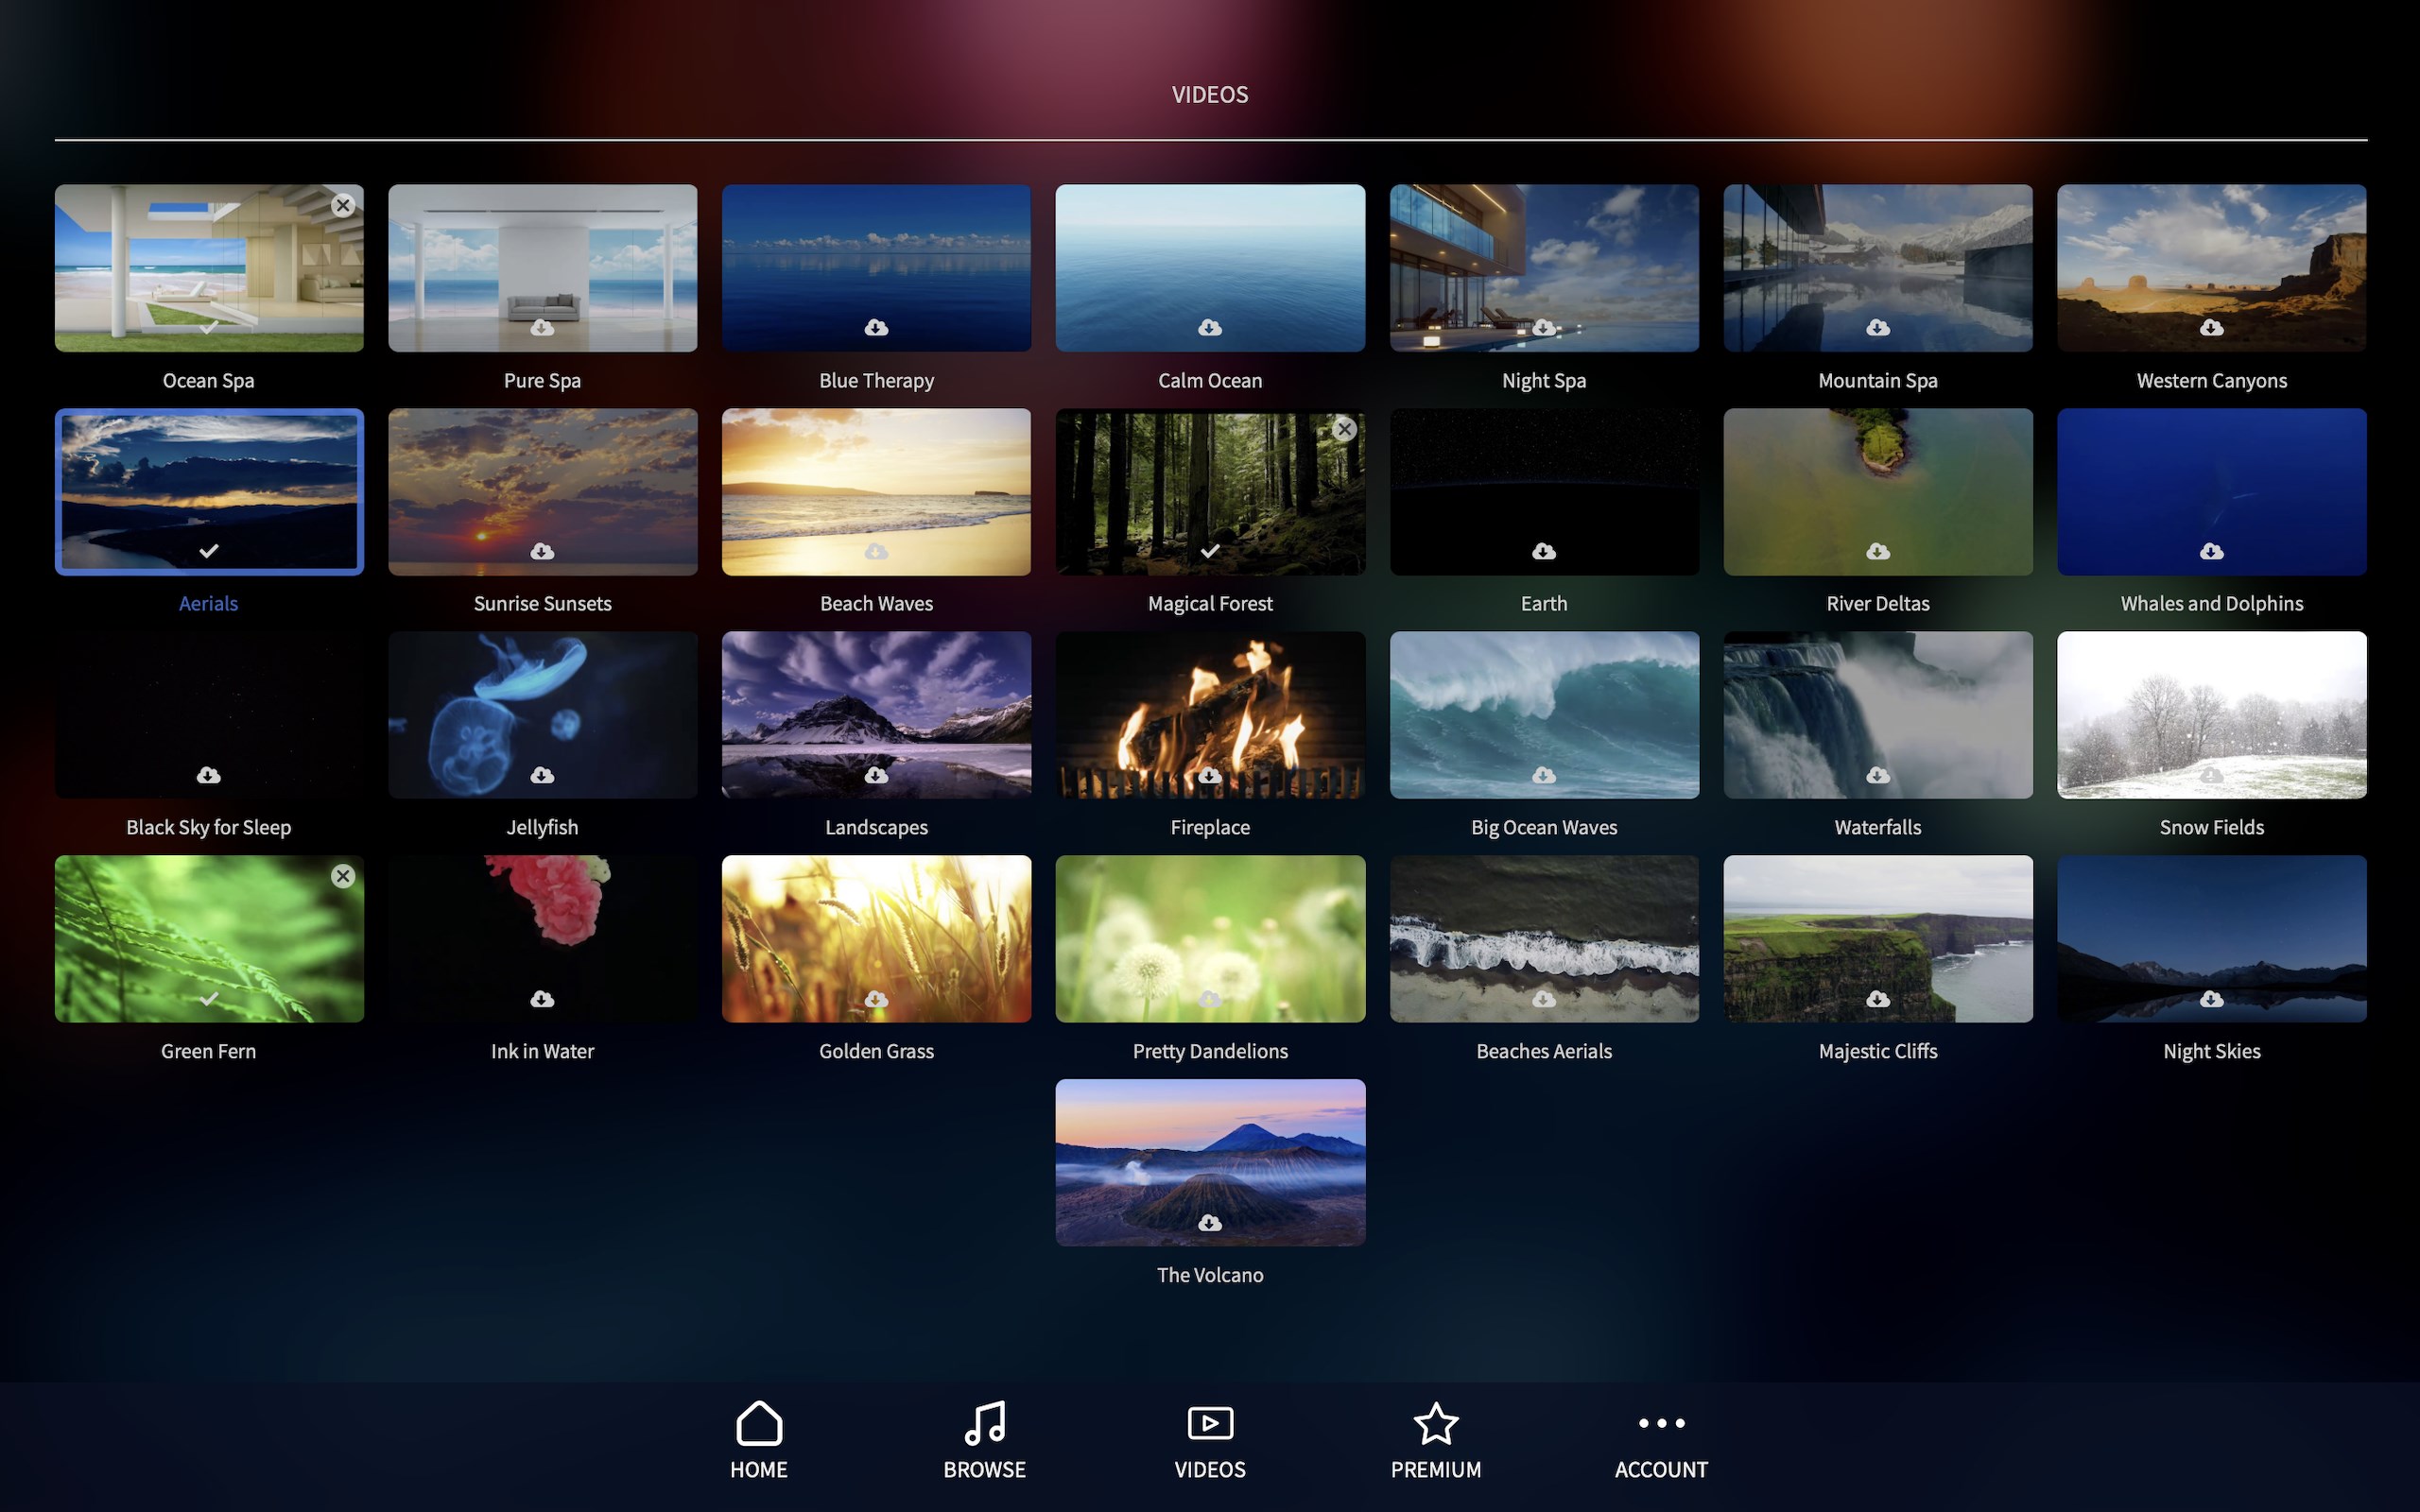Viewport: 2420px width, 1512px height.
Task: Click cloud download icon on Majestic Cliffs
Action: click(x=1878, y=999)
